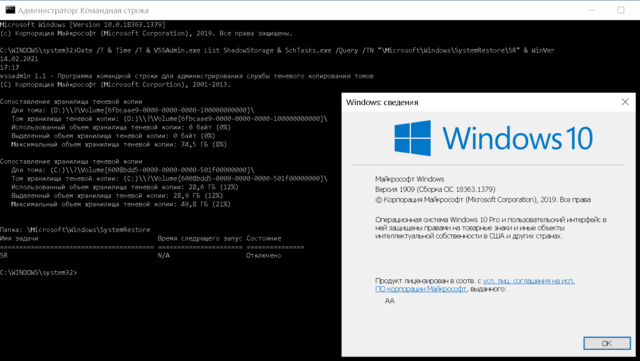
Task: Click the line with 28,6 ГБ (12%)
Action: point(124,187)
